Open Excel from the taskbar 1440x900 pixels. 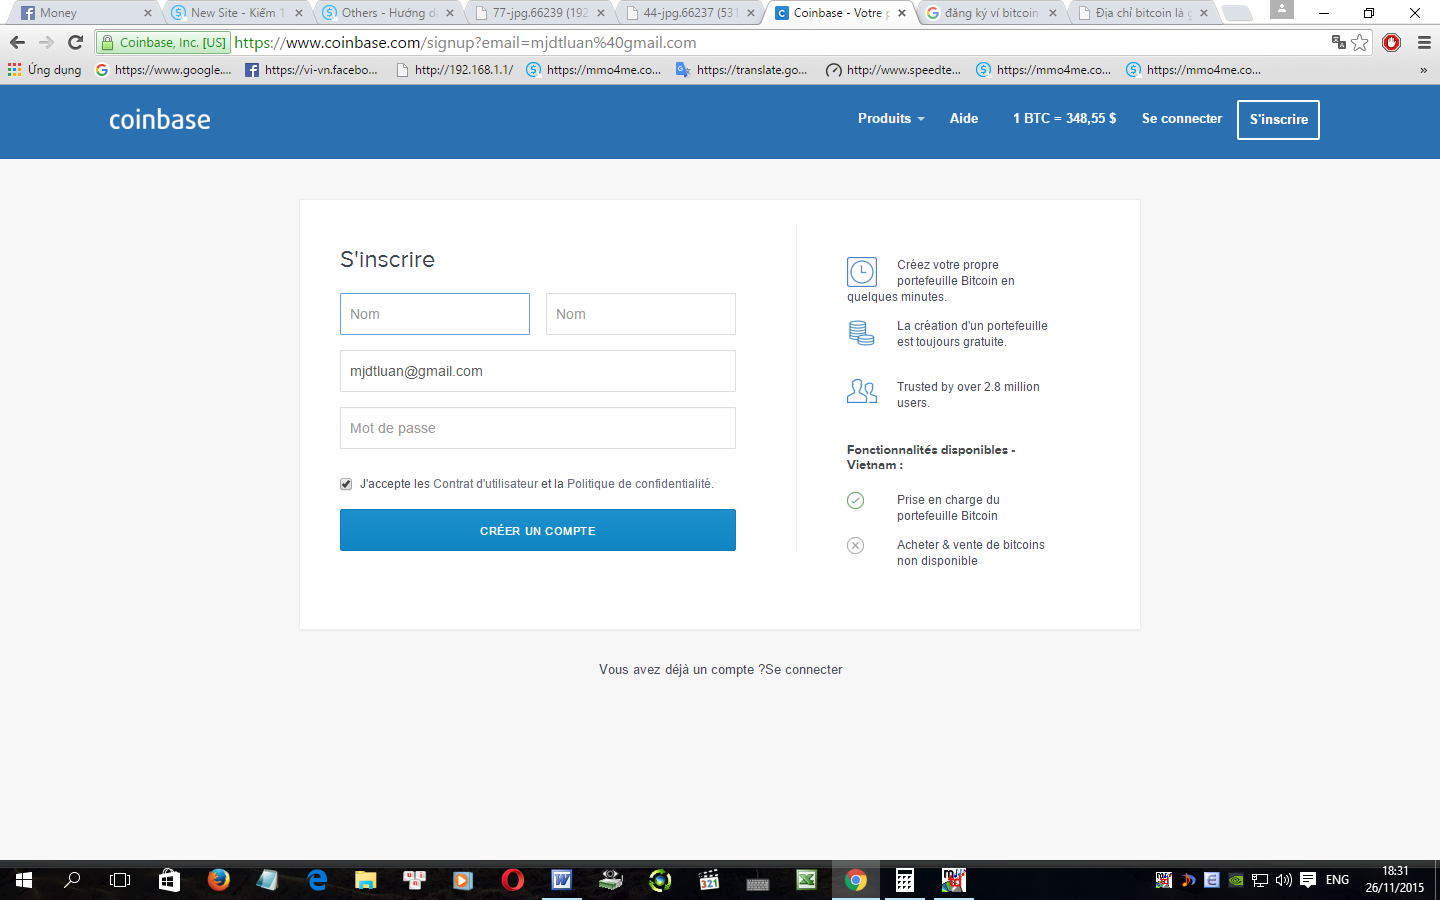[806, 880]
